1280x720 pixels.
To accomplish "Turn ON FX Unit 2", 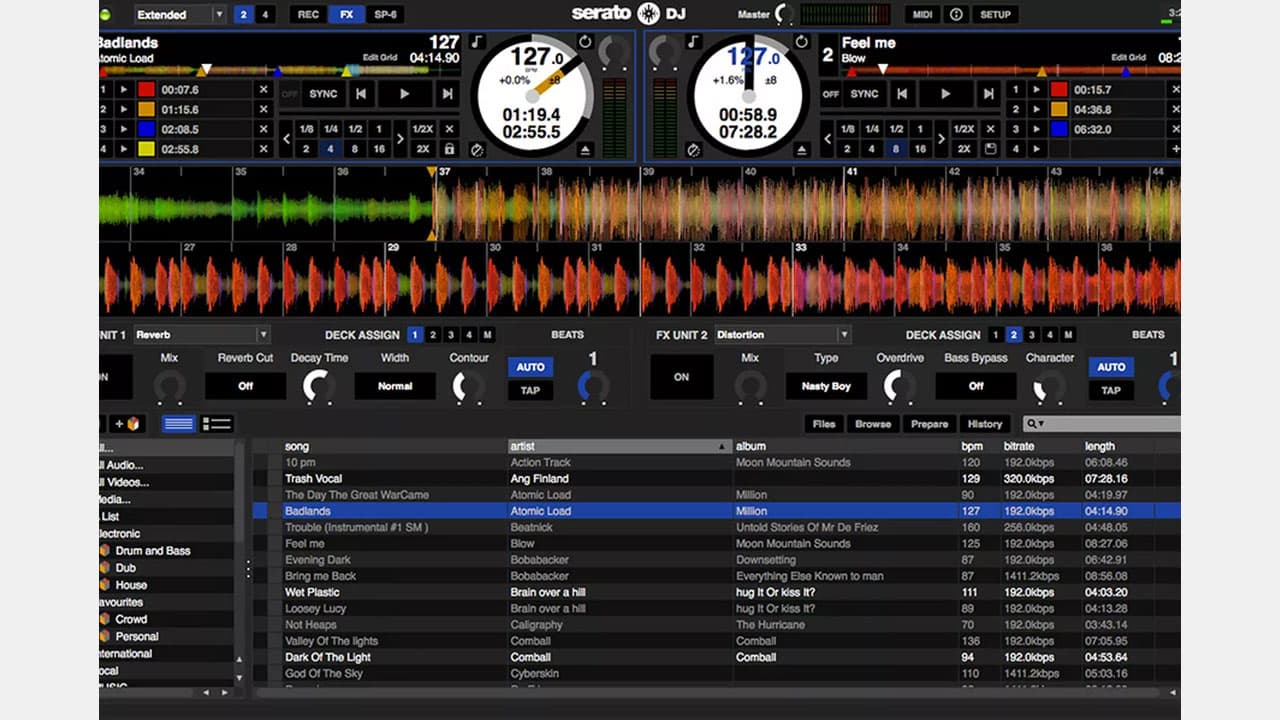I will coord(682,377).
